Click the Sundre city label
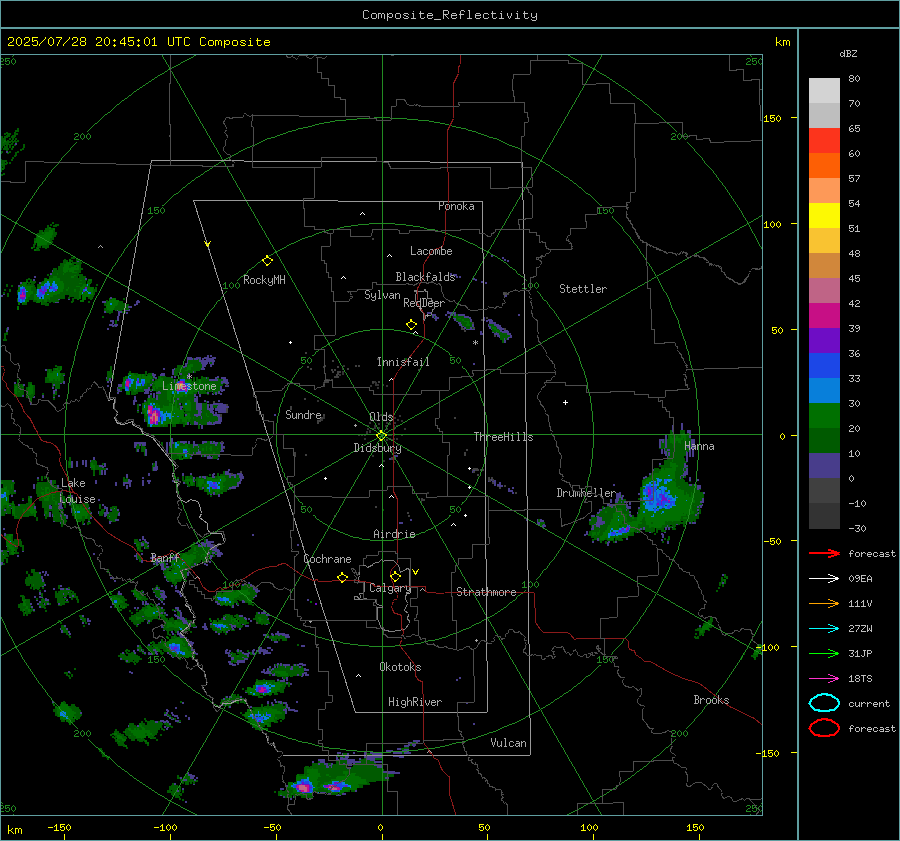Screen dimensions: 900x841 click(x=303, y=415)
